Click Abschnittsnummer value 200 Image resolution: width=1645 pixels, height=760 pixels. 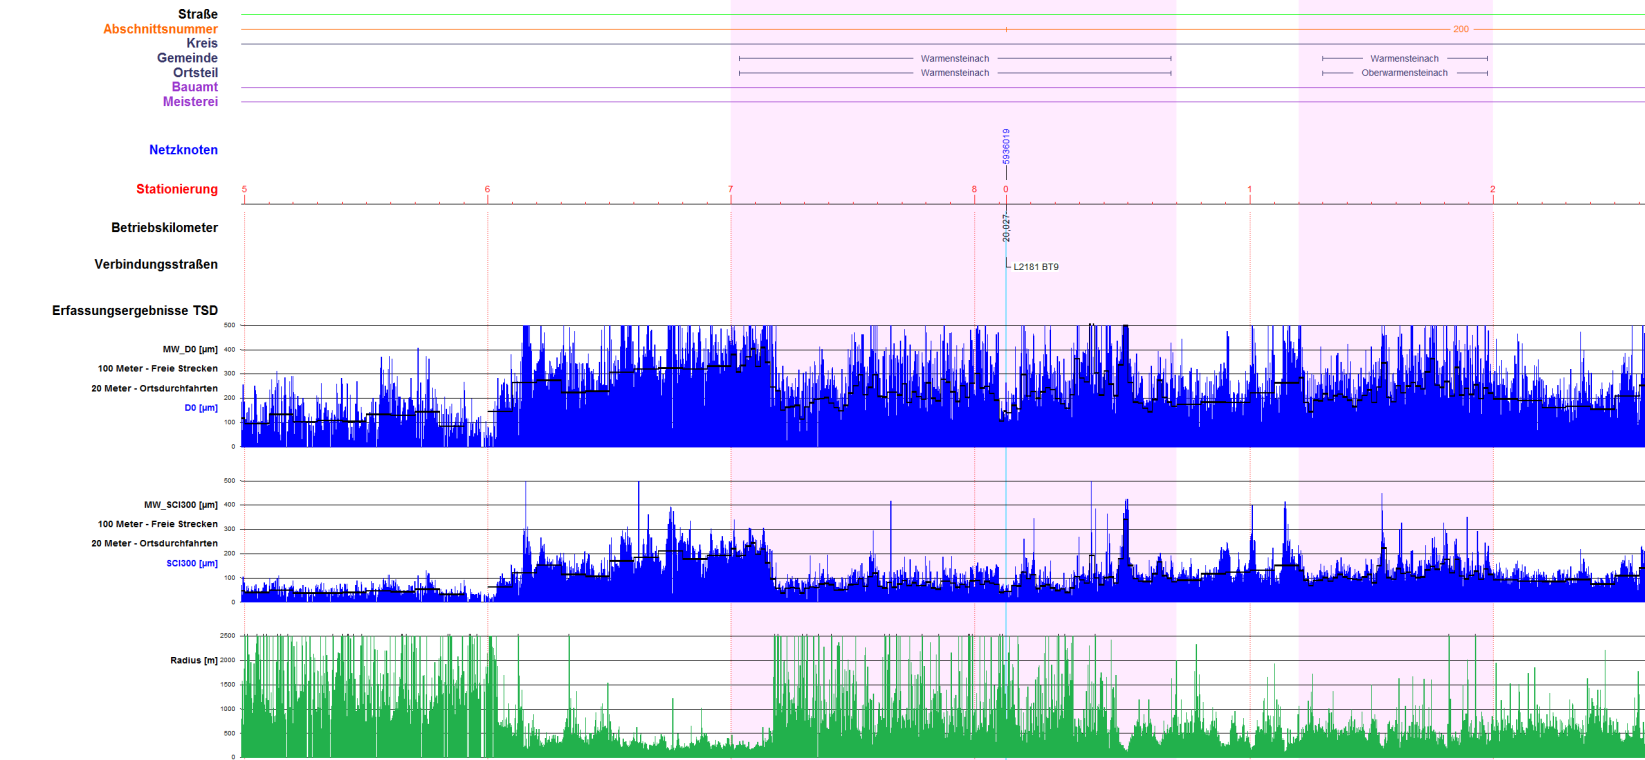click(1461, 29)
